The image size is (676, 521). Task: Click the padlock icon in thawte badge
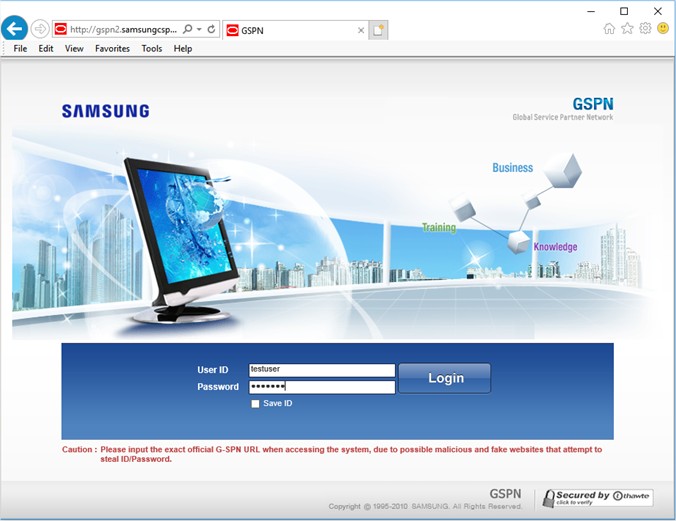pos(548,499)
